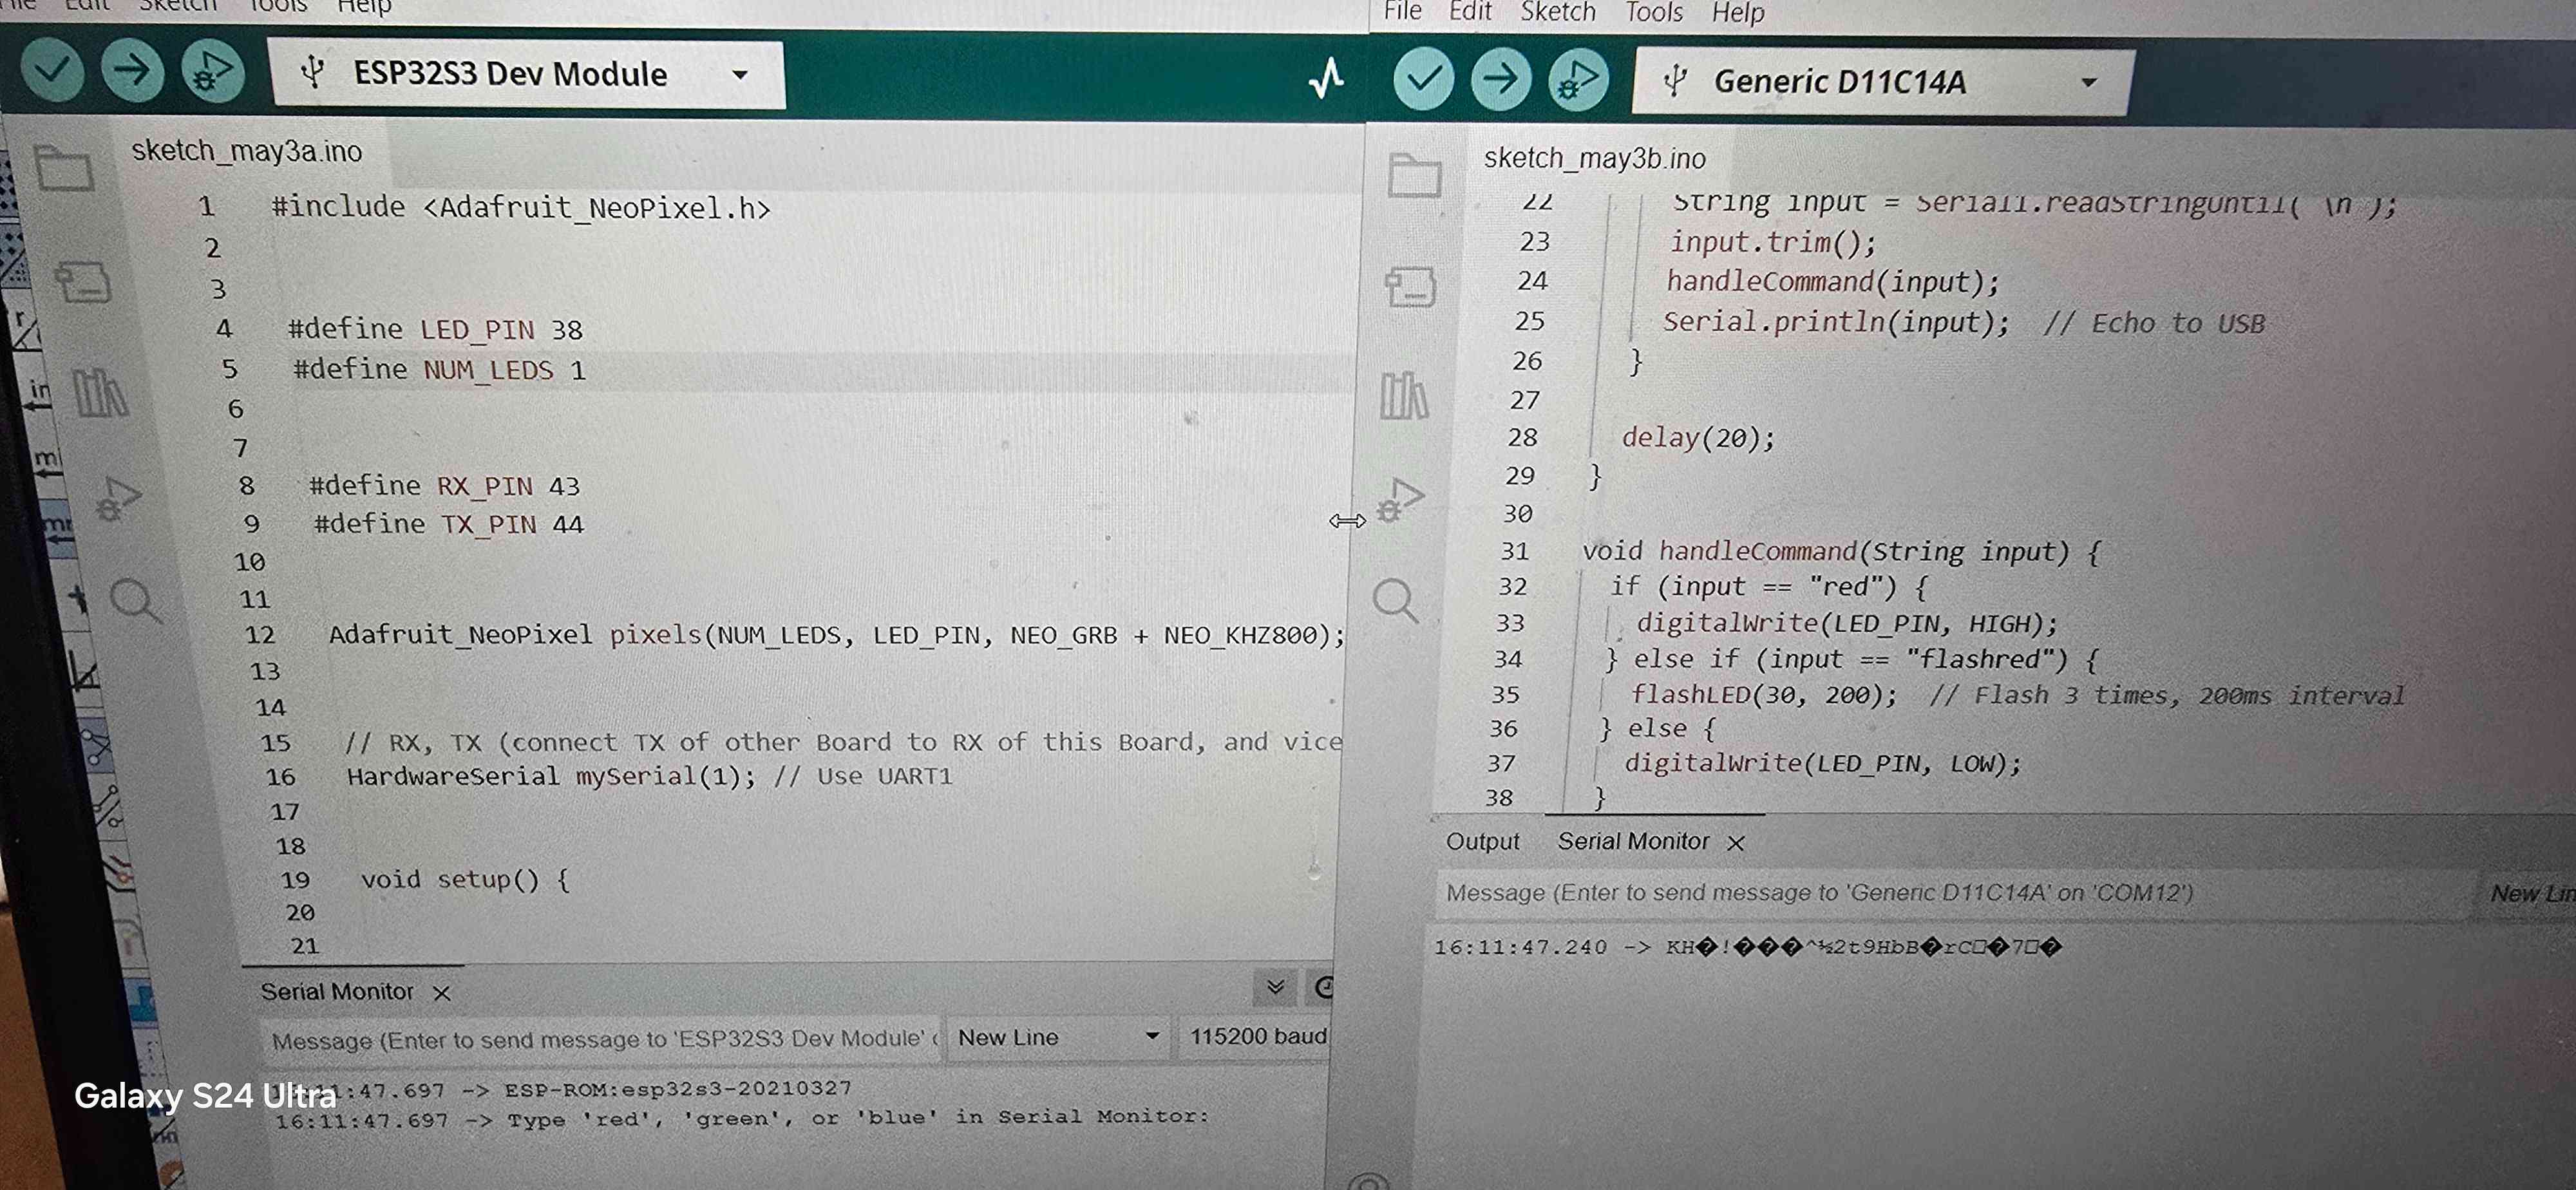Select sketch_may3a.ino editor tab

(247, 151)
